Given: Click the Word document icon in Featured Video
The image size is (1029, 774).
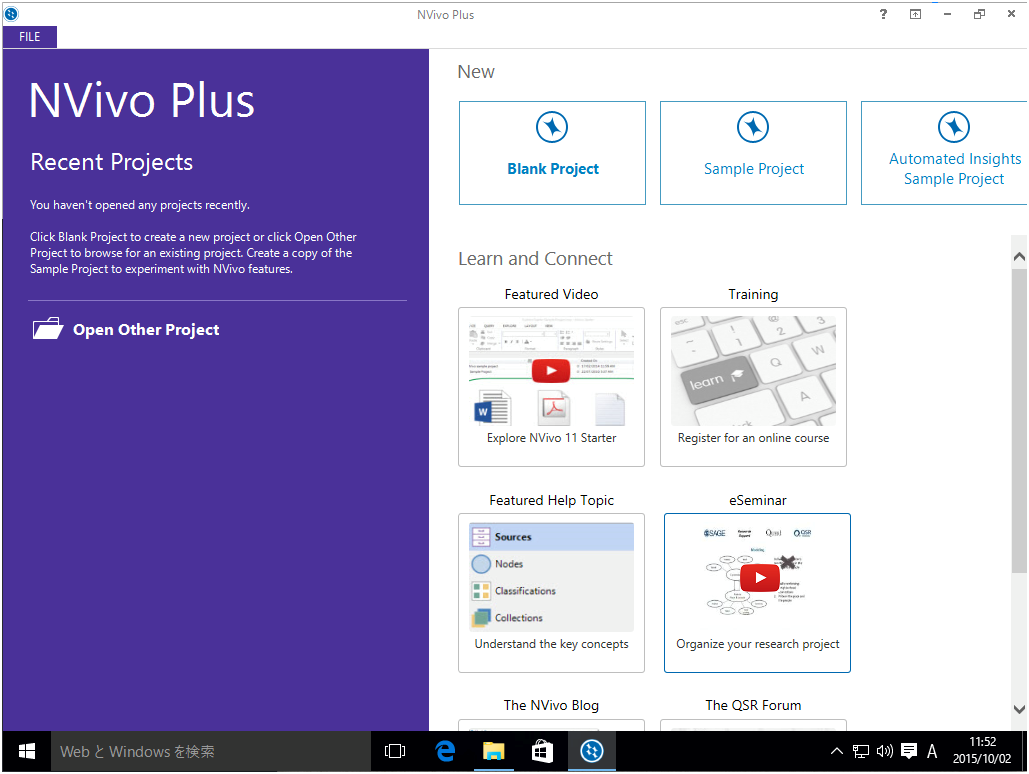Looking at the screenshot, I should coord(492,408).
